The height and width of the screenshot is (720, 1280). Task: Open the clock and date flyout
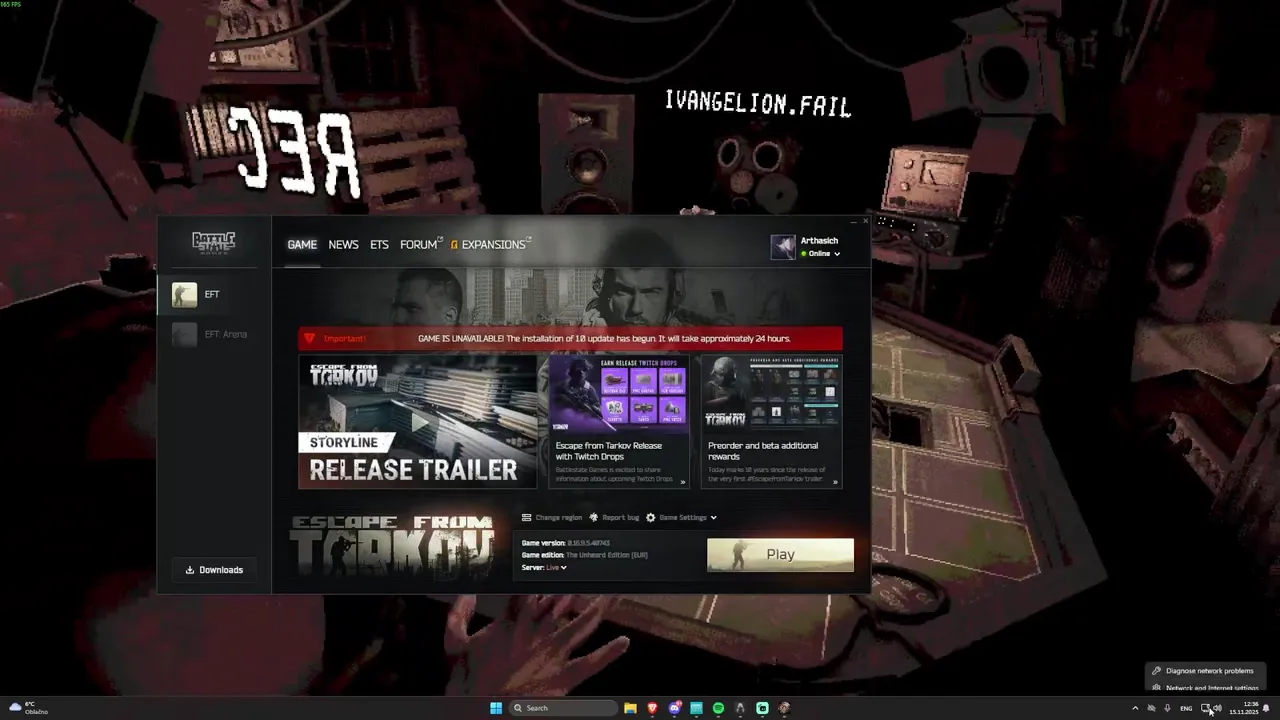click(1243, 708)
